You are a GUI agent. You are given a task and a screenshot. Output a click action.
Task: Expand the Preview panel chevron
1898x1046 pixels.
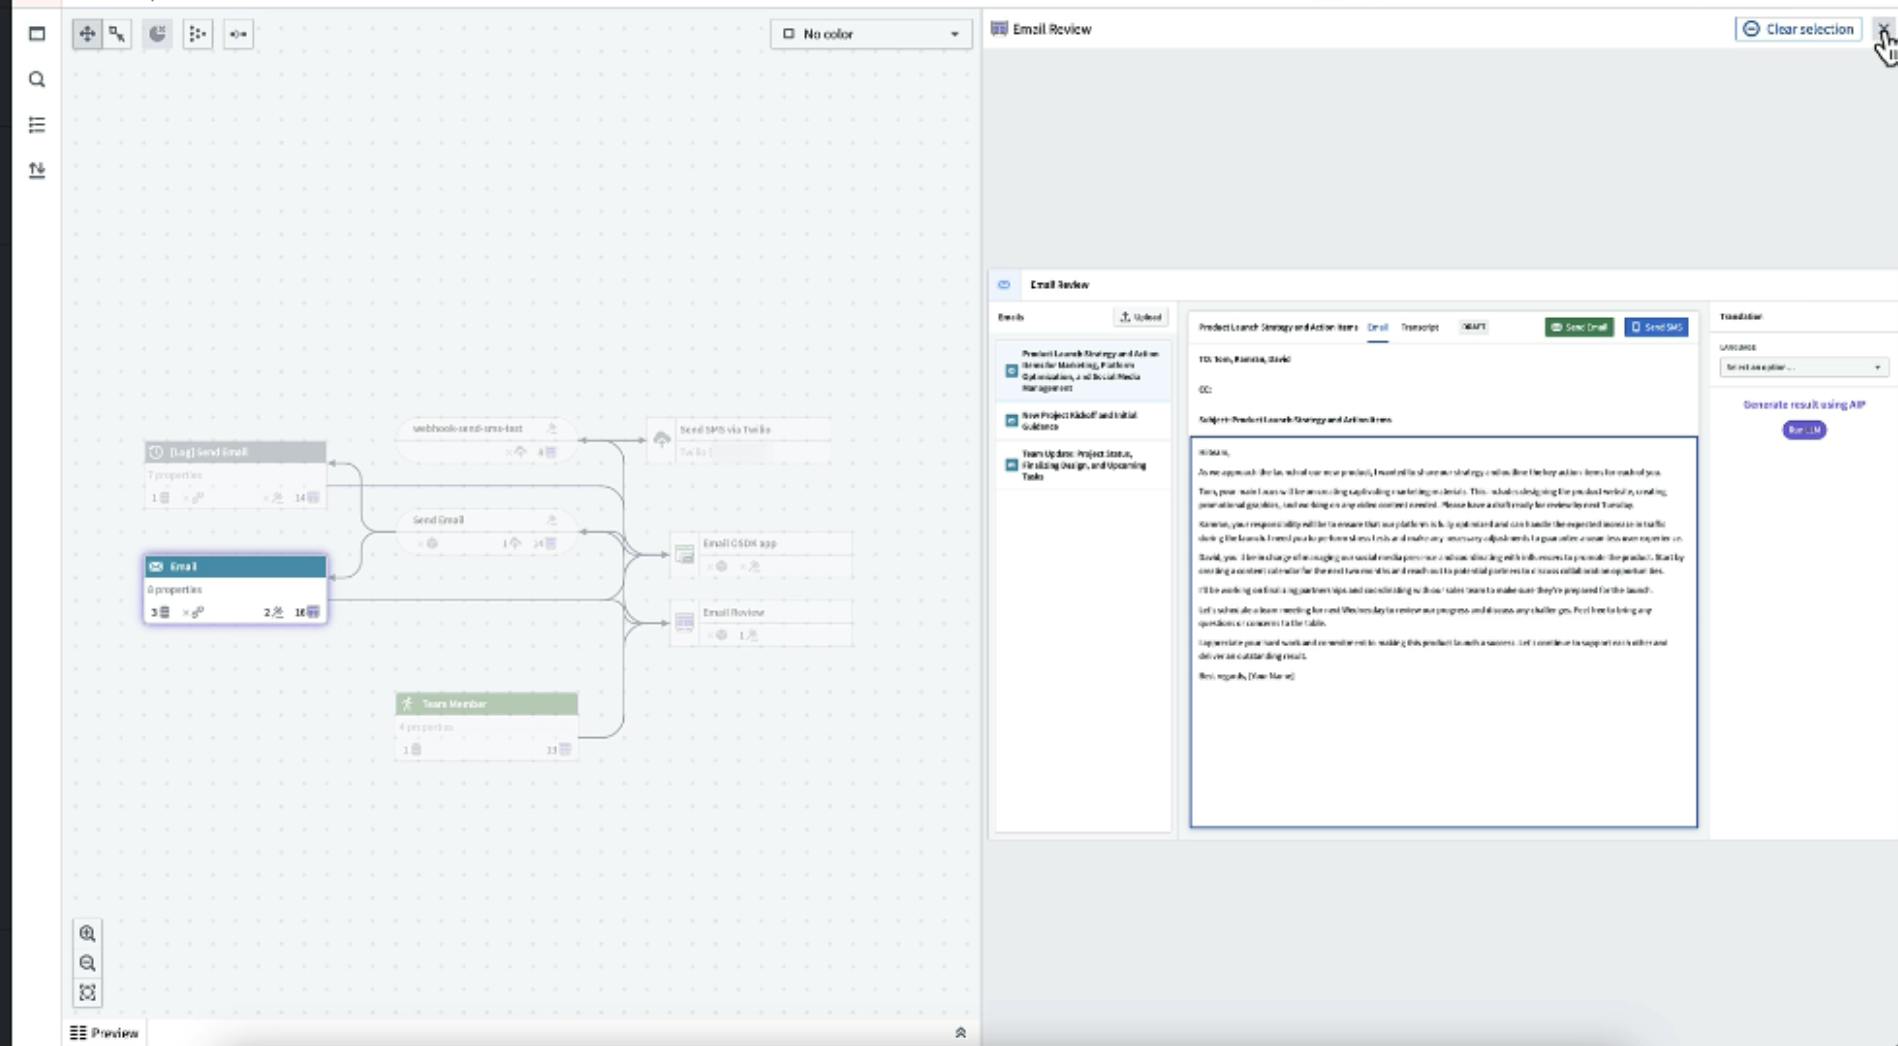[x=960, y=1033]
